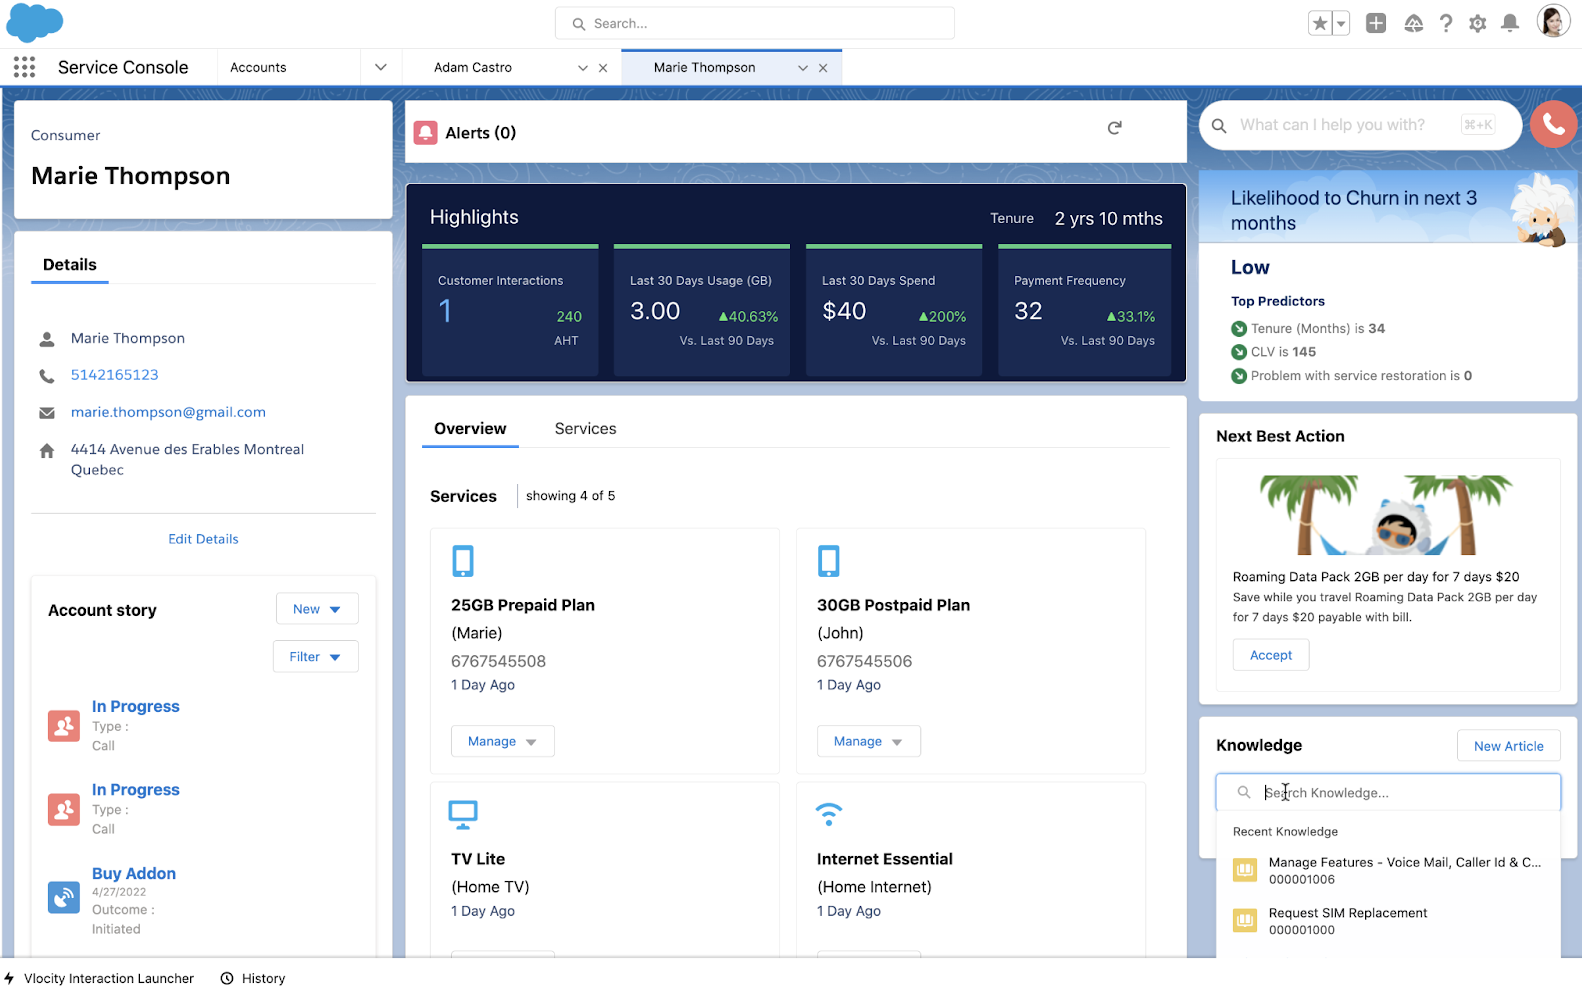Switch to the Services tab
The width and height of the screenshot is (1582, 996).
click(x=585, y=429)
